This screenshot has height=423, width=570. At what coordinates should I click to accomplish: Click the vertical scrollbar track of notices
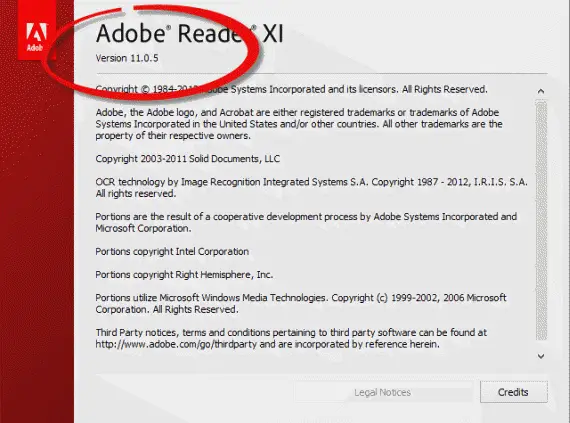click(541, 221)
